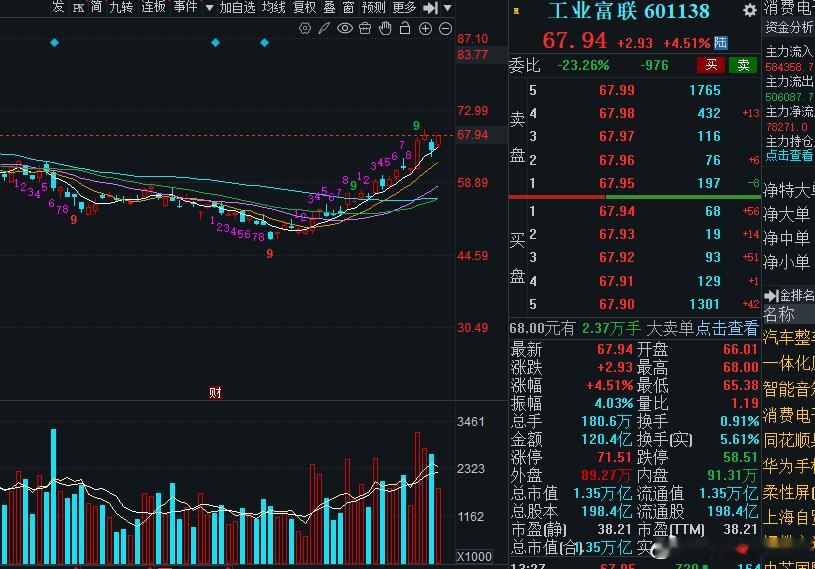
Task: Click 最低 value 65.38
Action: click(x=741, y=385)
